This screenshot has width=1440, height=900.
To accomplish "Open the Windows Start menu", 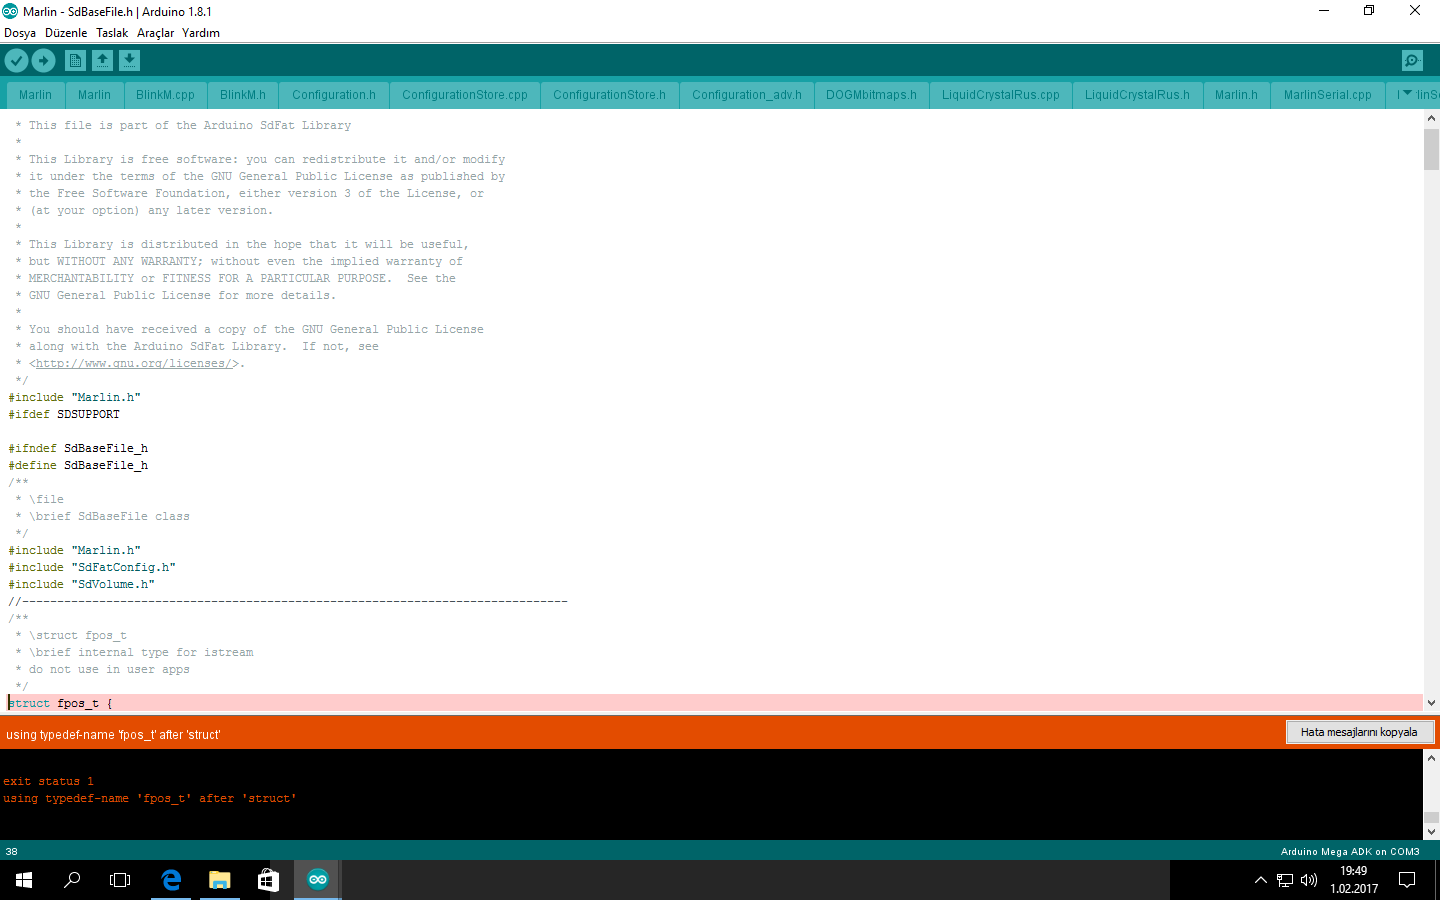I will tap(24, 880).
